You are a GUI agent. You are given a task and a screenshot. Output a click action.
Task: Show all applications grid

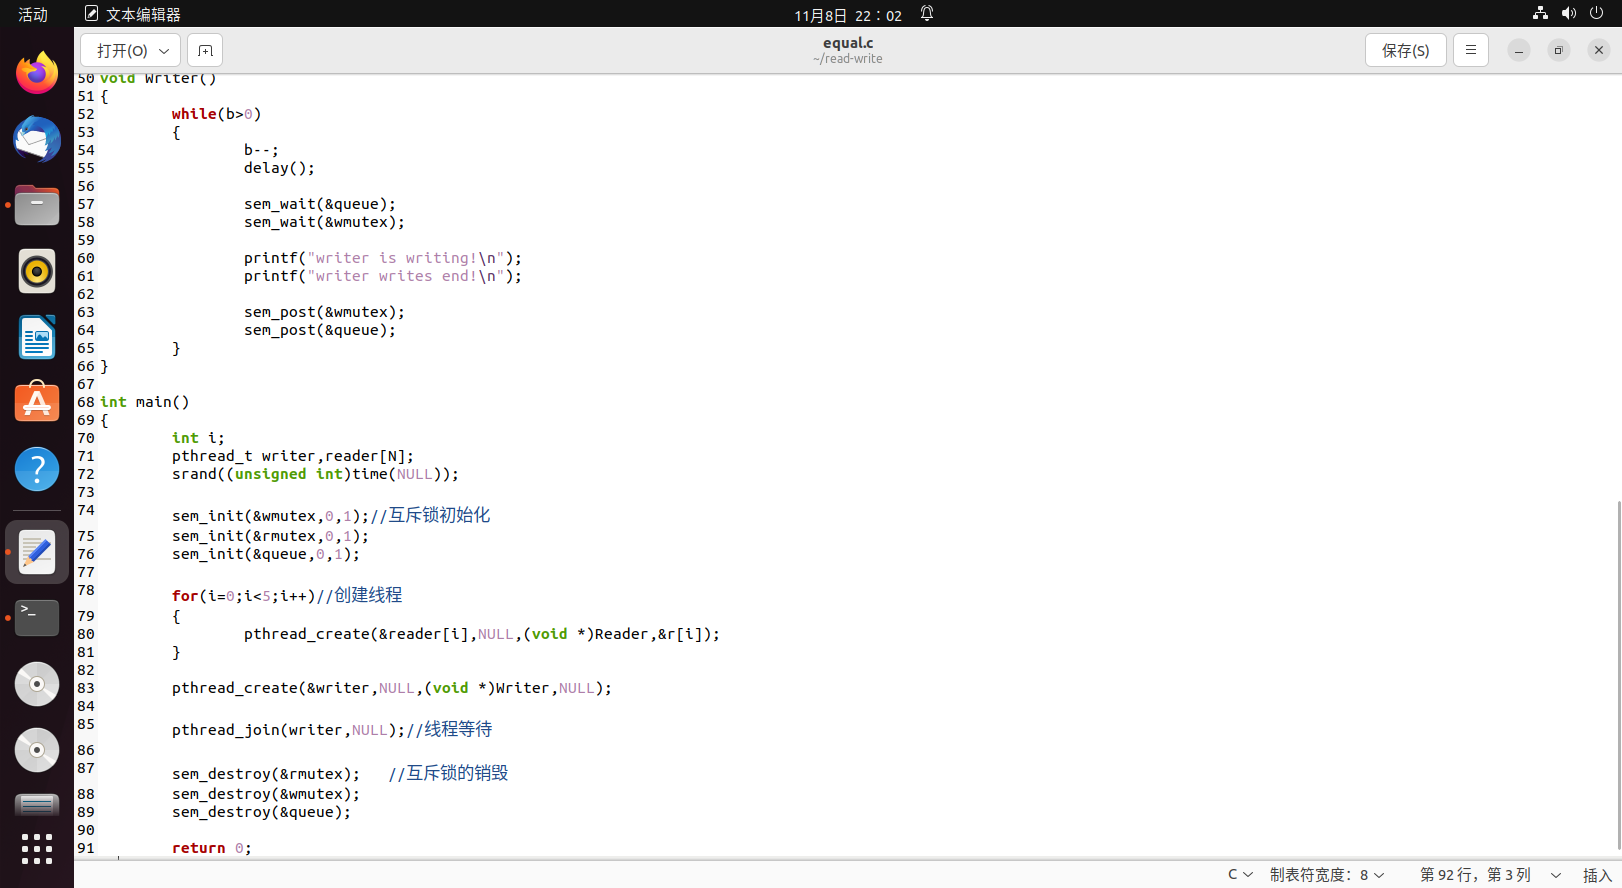tap(37, 849)
